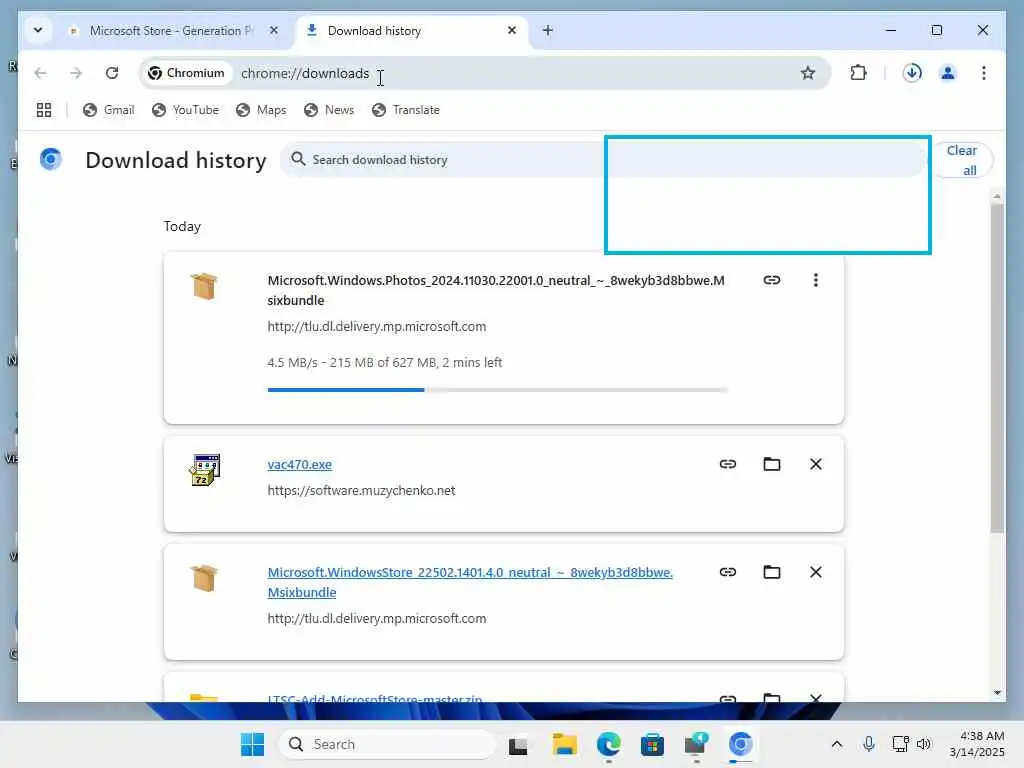This screenshot has height=768, width=1024.
Task: Copy download link for vac470.exe
Action: [x=728, y=464]
